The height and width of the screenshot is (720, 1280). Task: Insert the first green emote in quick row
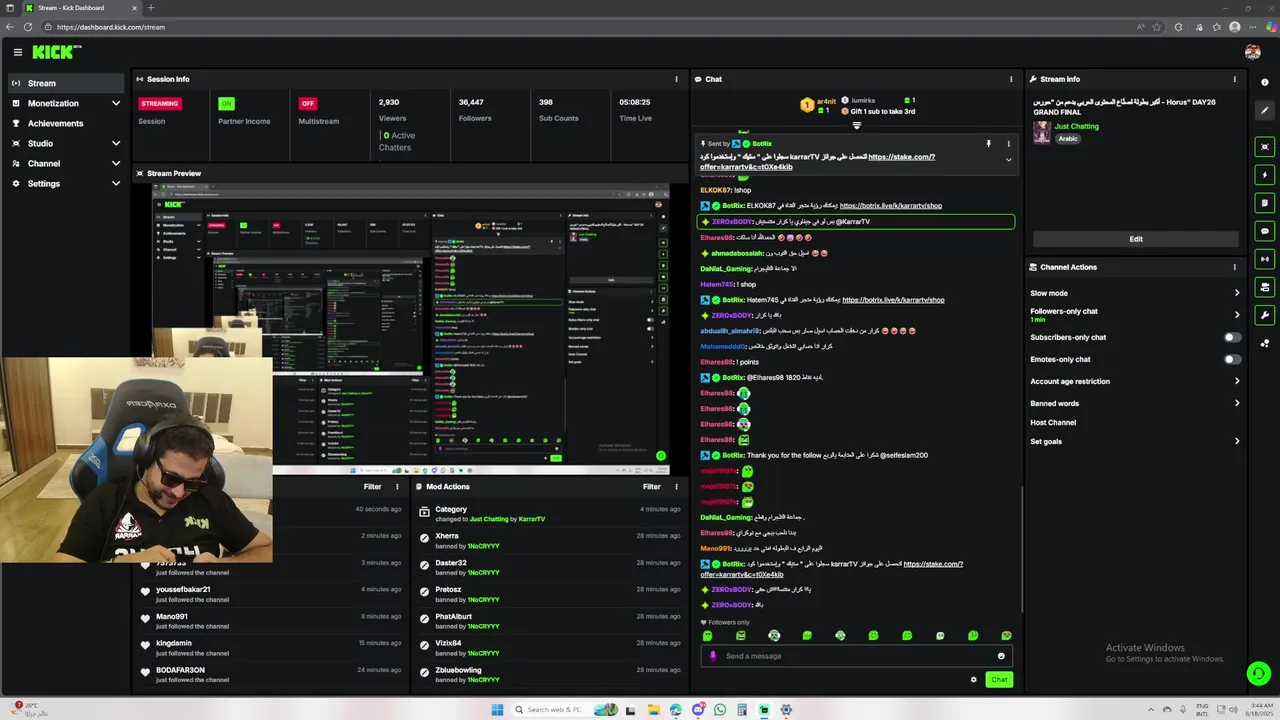pyautogui.click(x=708, y=636)
